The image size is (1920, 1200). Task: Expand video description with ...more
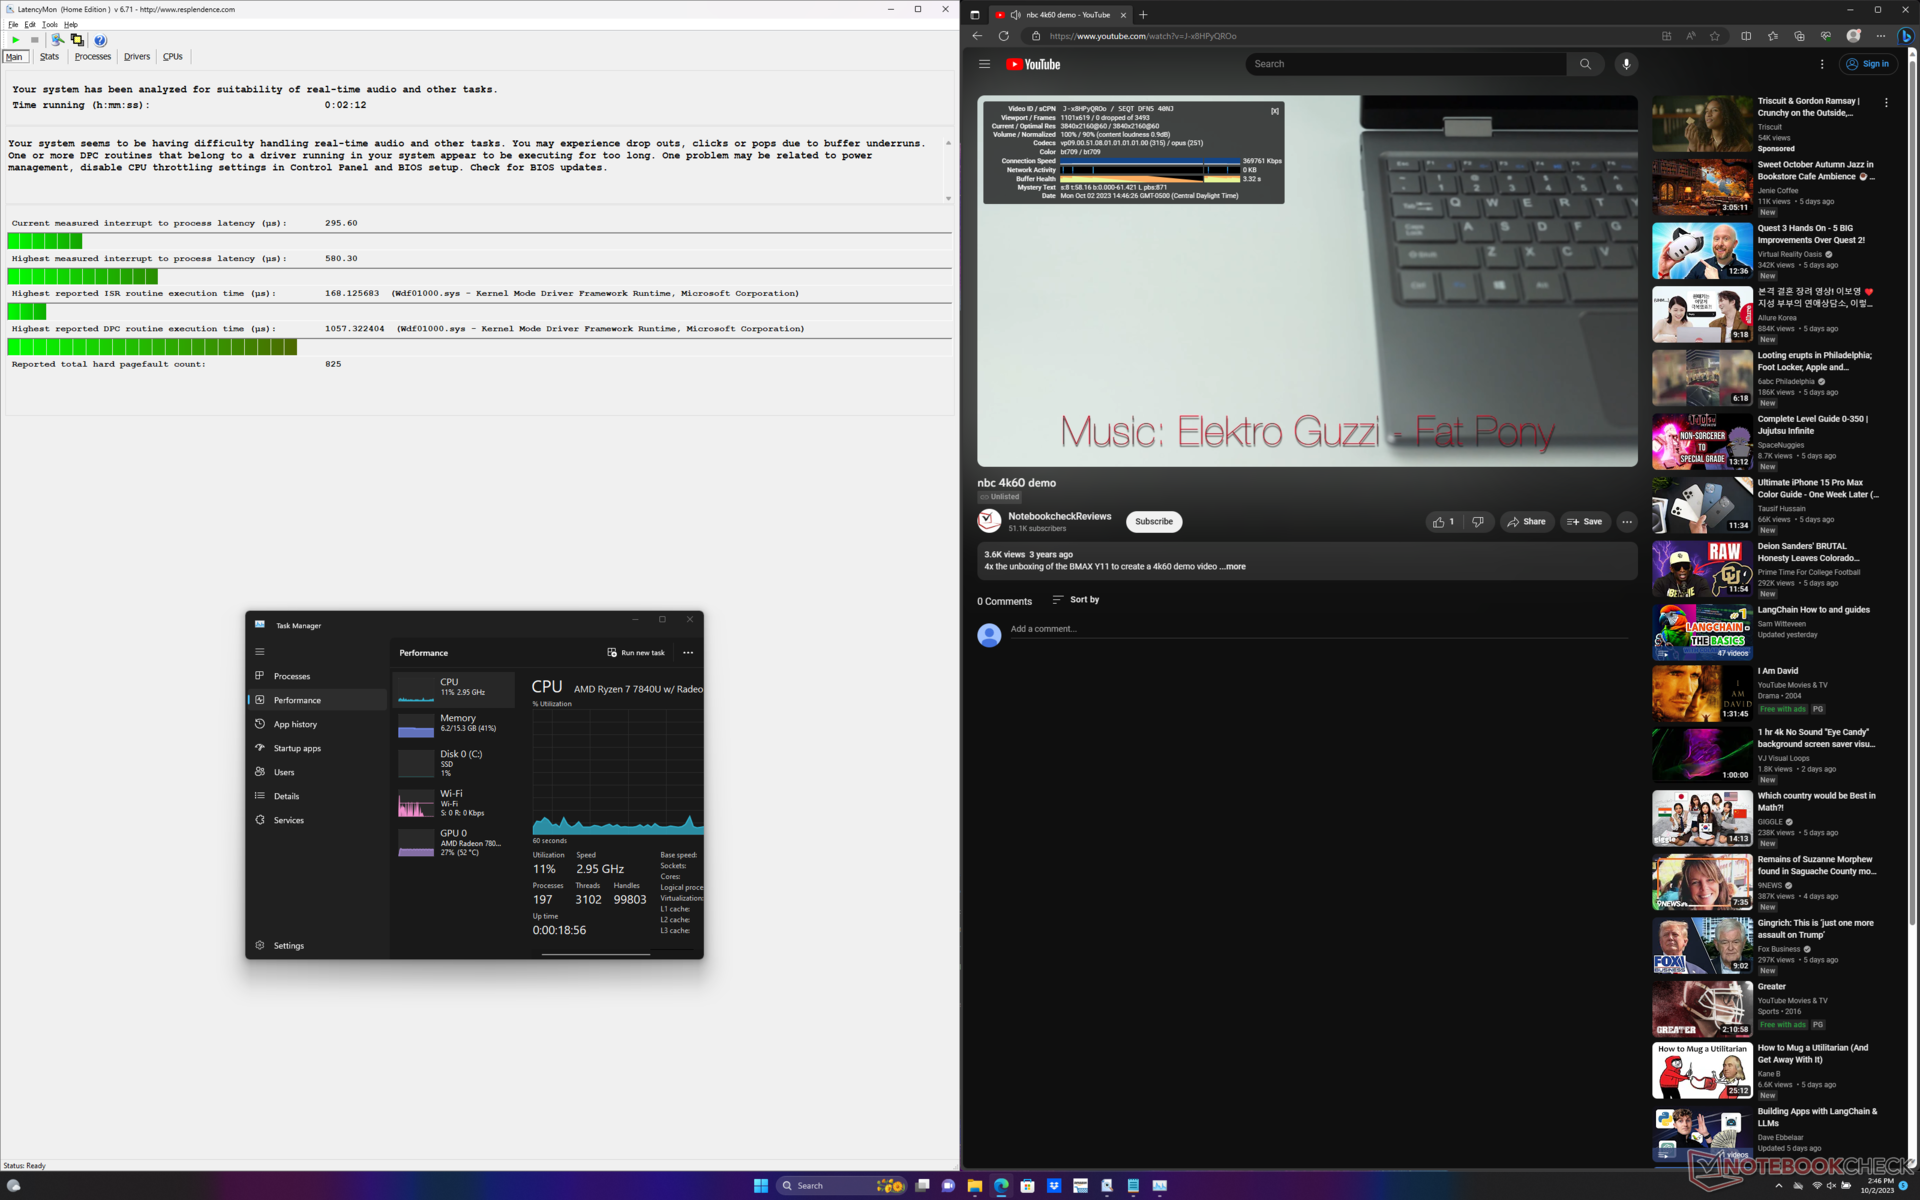[x=1235, y=567]
